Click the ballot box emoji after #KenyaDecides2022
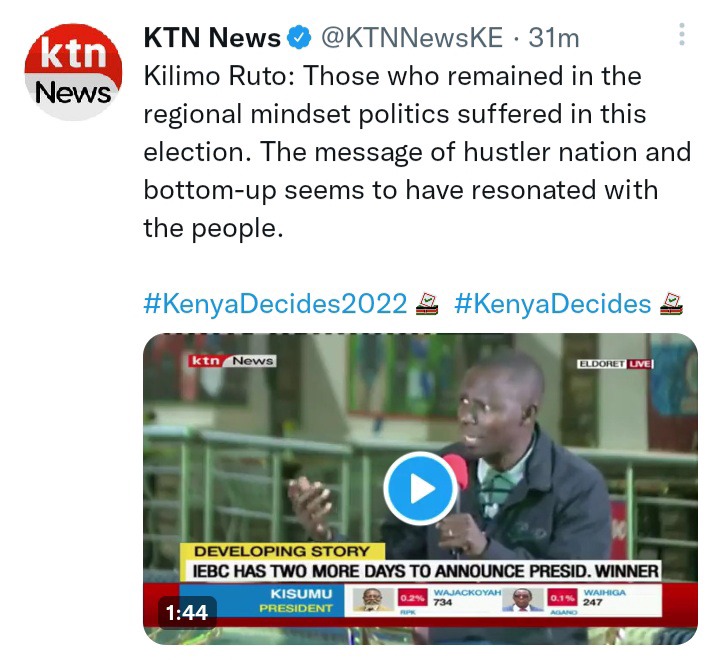 [x=427, y=304]
